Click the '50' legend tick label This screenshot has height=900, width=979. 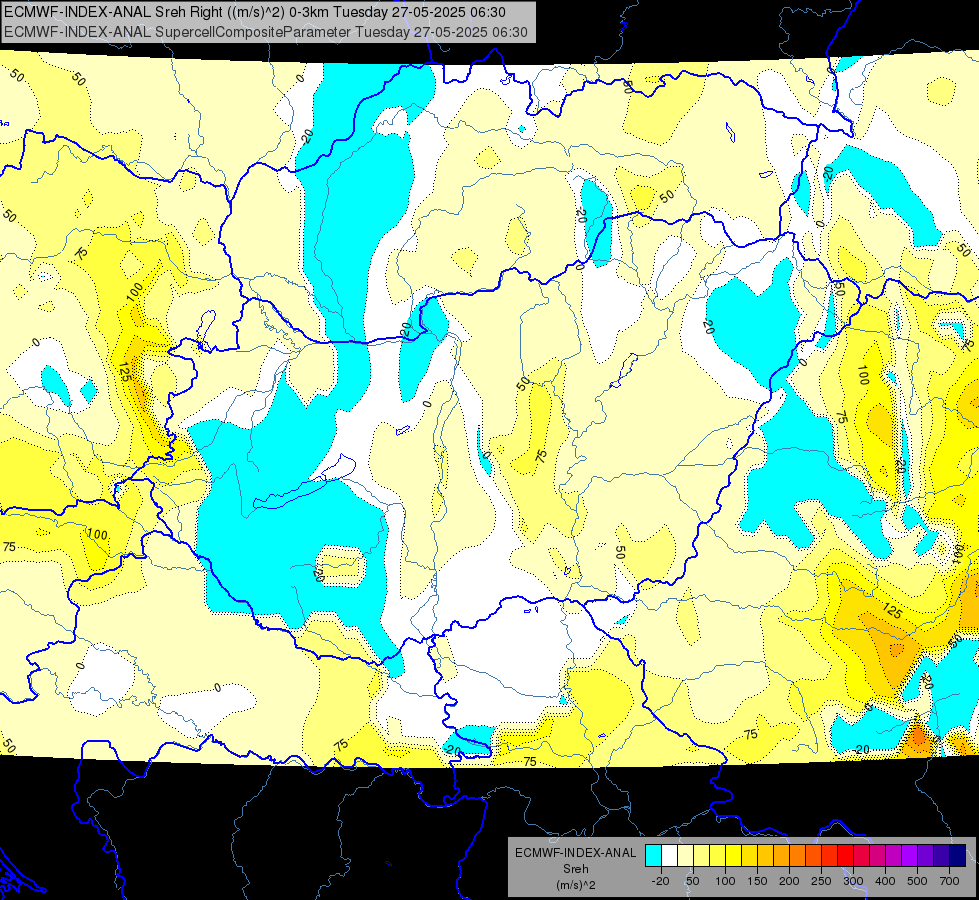pos(692,881)
